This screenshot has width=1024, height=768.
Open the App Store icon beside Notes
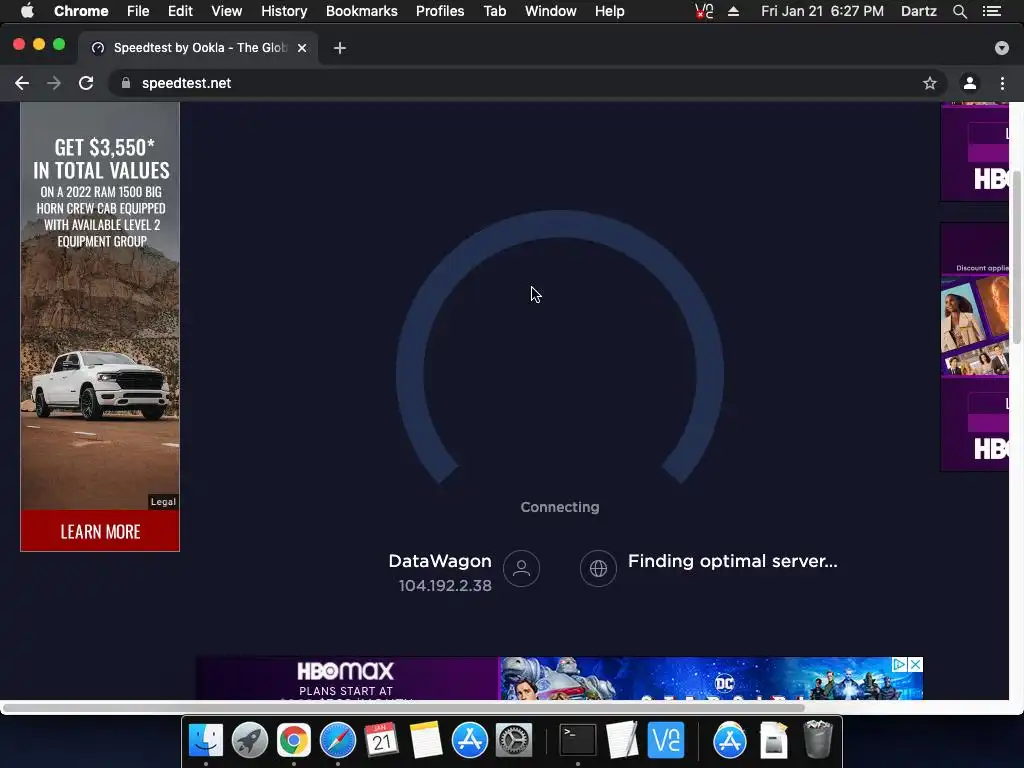coord(470,741)
